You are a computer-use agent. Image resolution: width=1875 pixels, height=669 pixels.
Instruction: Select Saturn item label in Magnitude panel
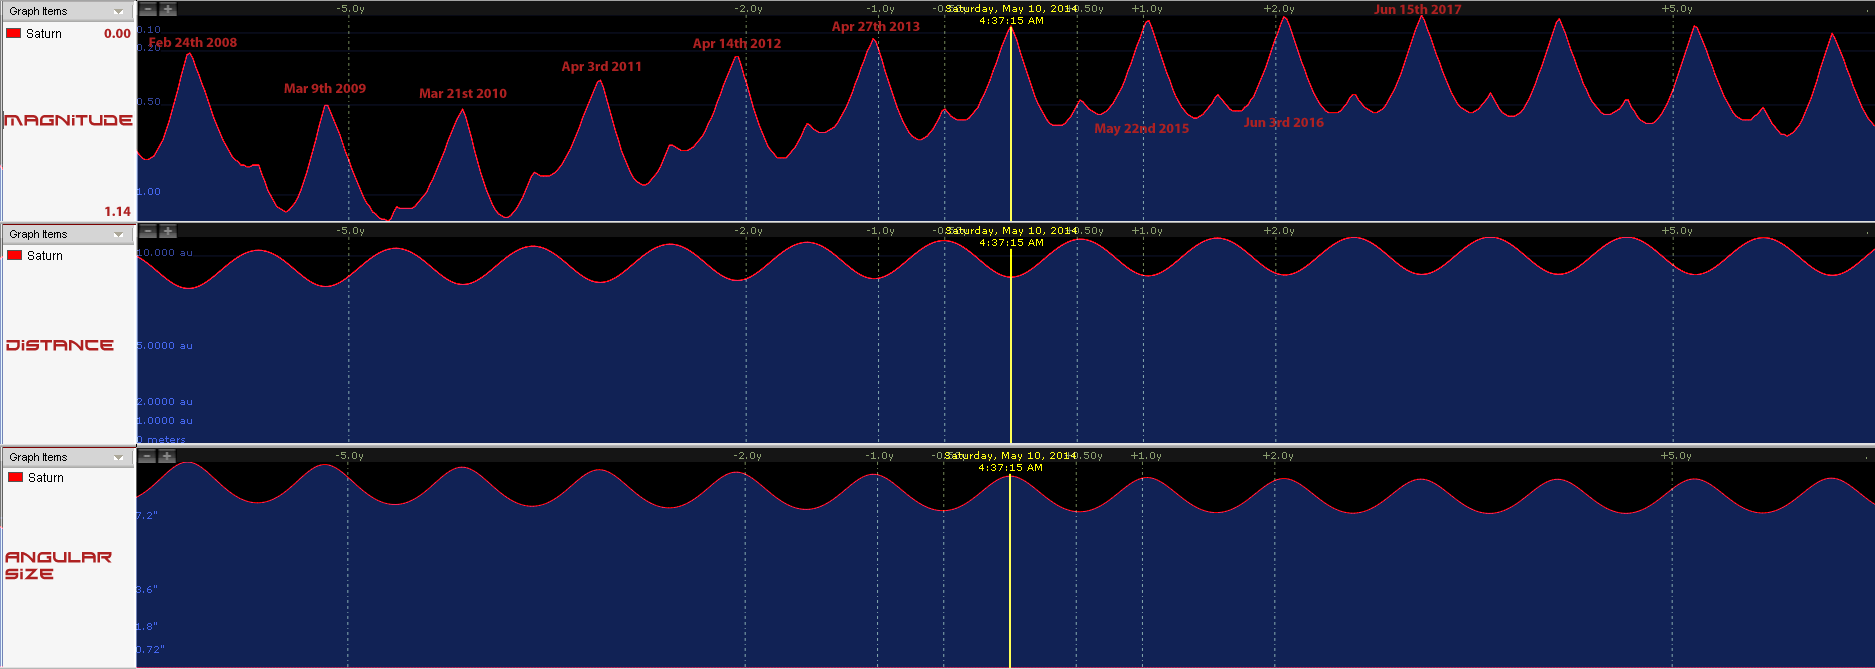pos(44,34)
